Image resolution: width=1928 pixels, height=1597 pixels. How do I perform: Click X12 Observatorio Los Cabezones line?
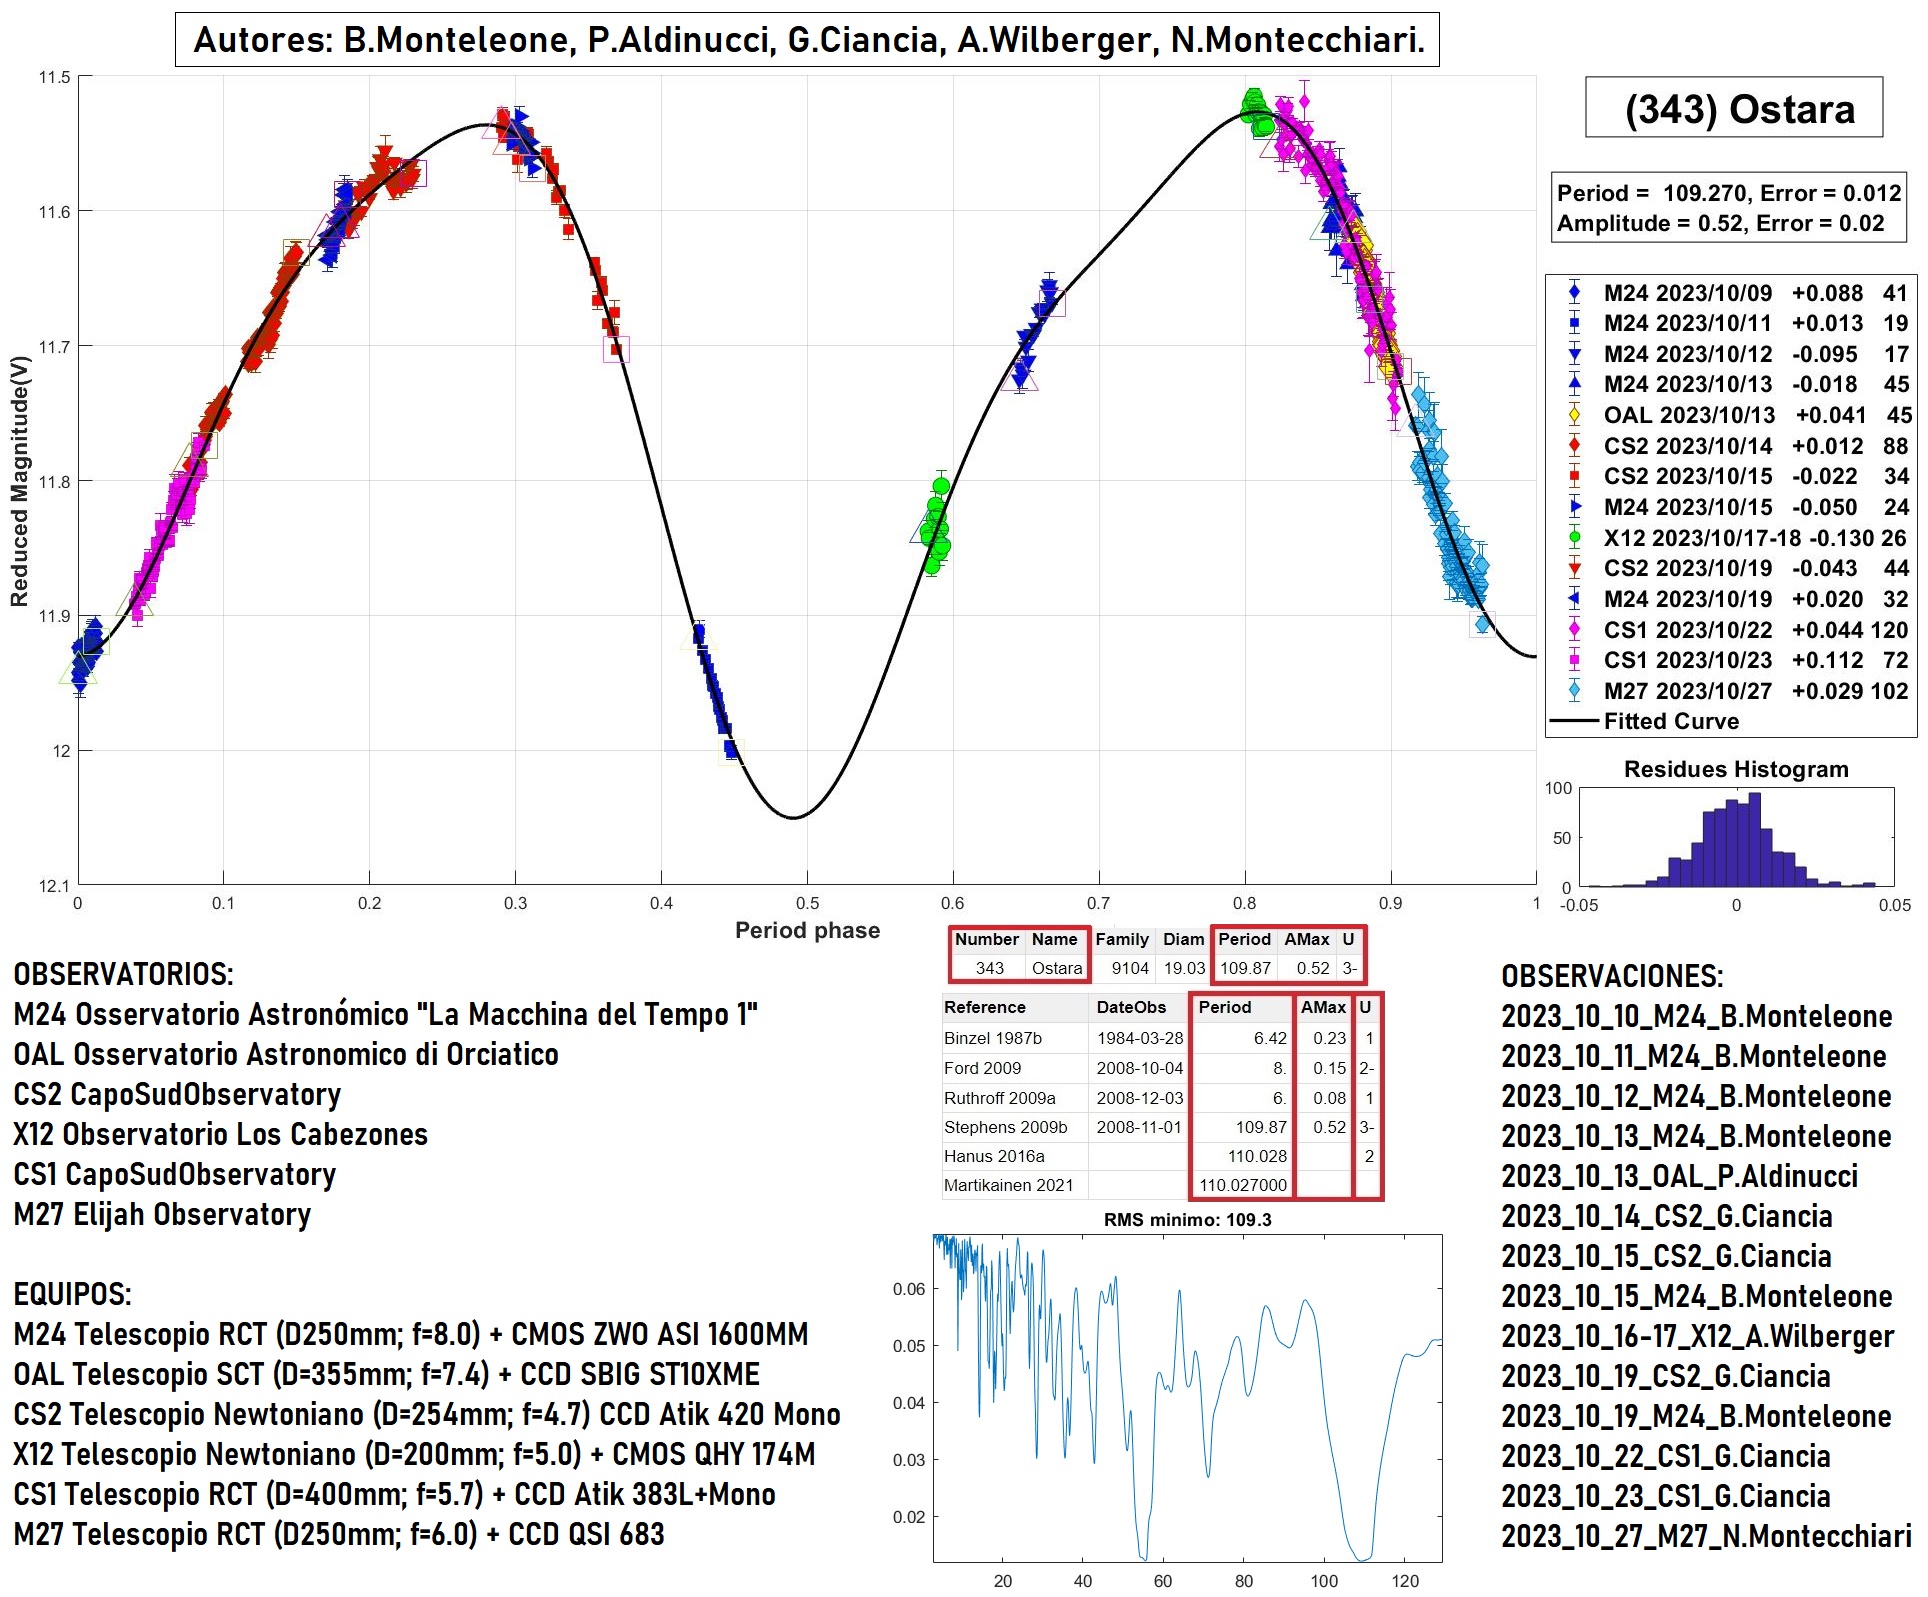coord(221,1134)
